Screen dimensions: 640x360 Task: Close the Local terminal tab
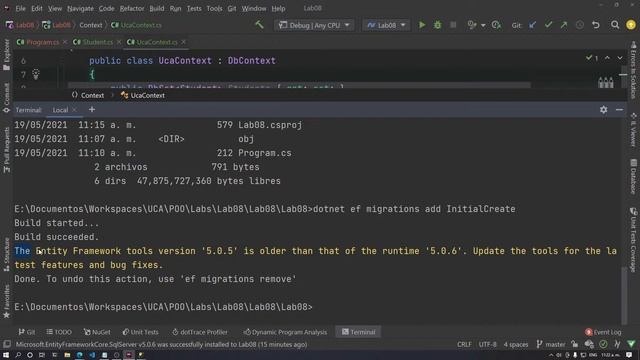point(74,110)
